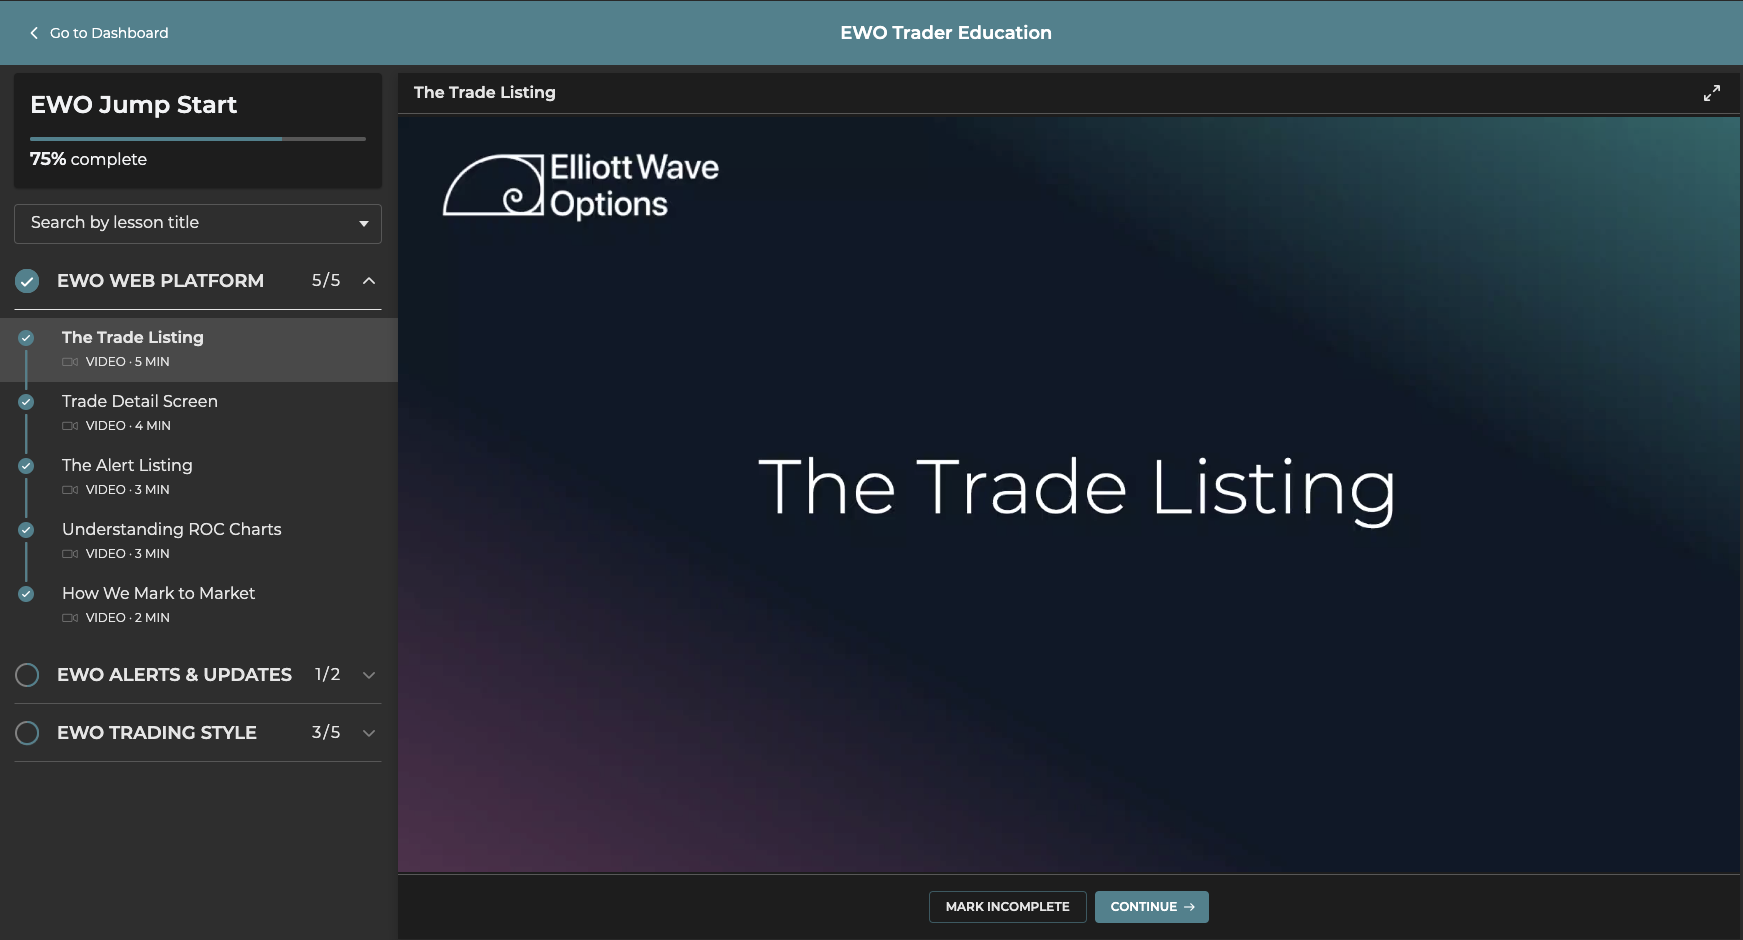
Task: Toggle the EWO TRADING STYLE completion circle
Action: click(27, 733)
